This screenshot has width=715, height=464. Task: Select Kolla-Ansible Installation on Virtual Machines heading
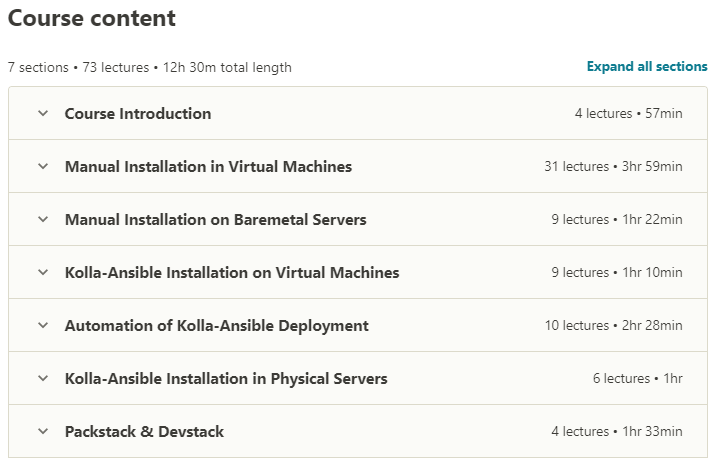pos(232,273)
